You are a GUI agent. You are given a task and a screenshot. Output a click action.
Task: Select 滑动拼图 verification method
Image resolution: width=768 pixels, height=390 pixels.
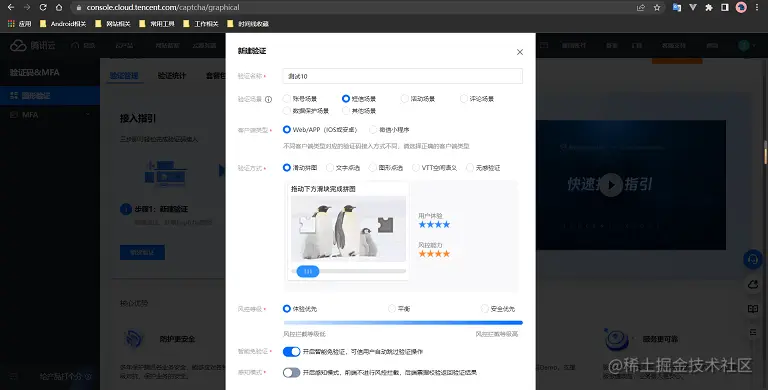click(x=287, y=168)
